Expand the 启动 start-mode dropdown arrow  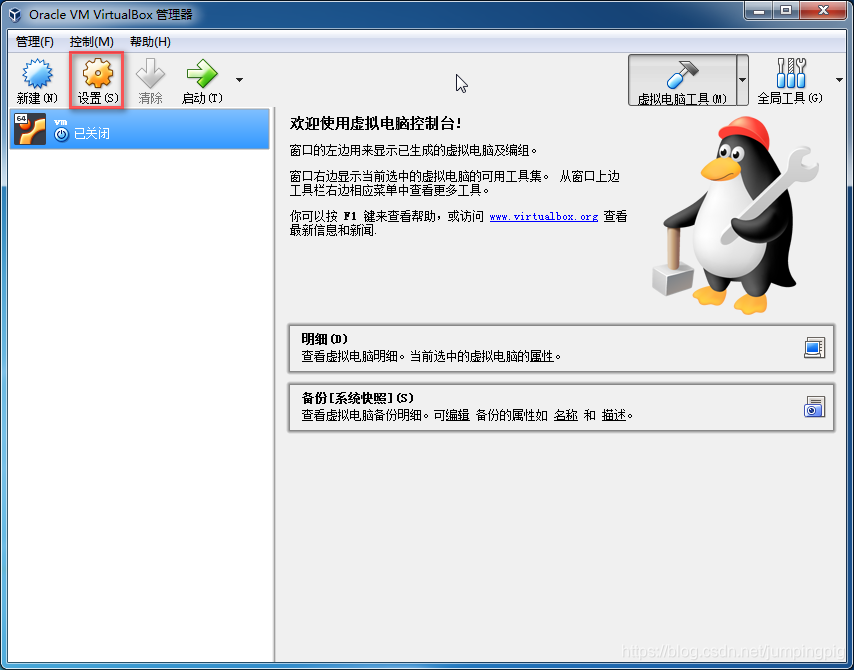pyautogui.click(x=239, y=80)
